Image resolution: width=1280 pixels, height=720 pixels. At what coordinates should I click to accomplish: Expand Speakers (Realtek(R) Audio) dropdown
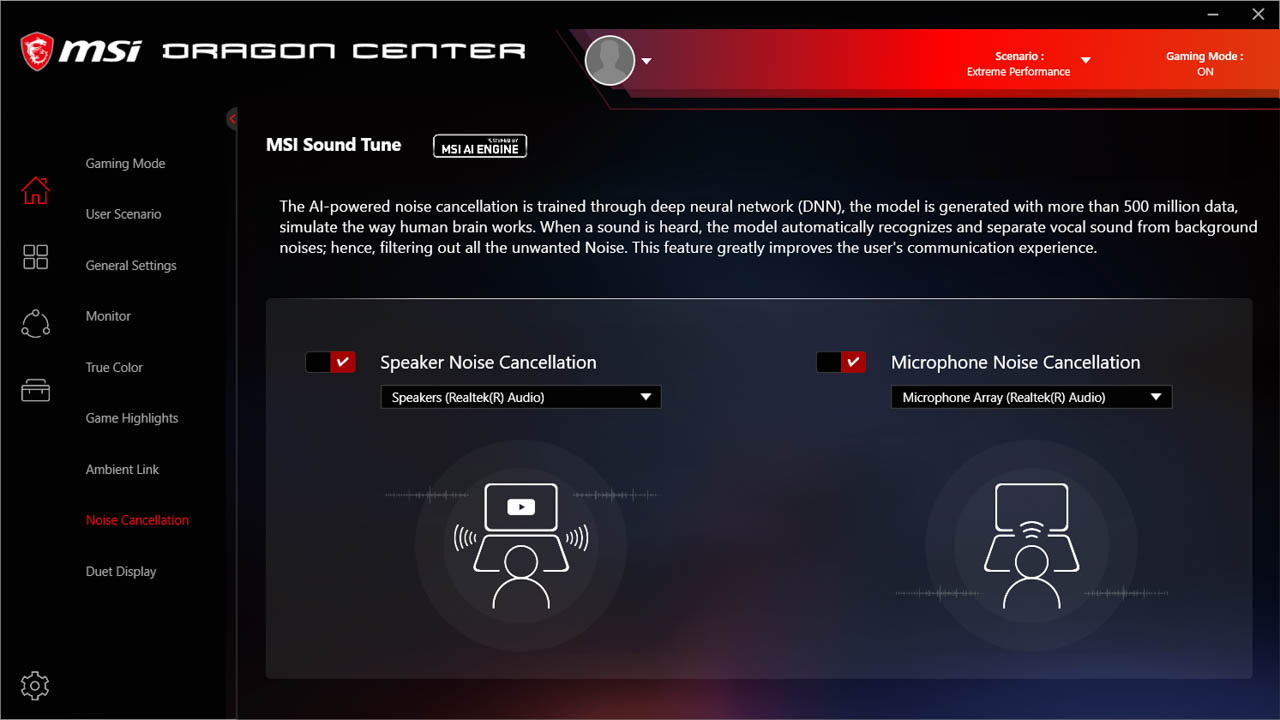(521, 397)
